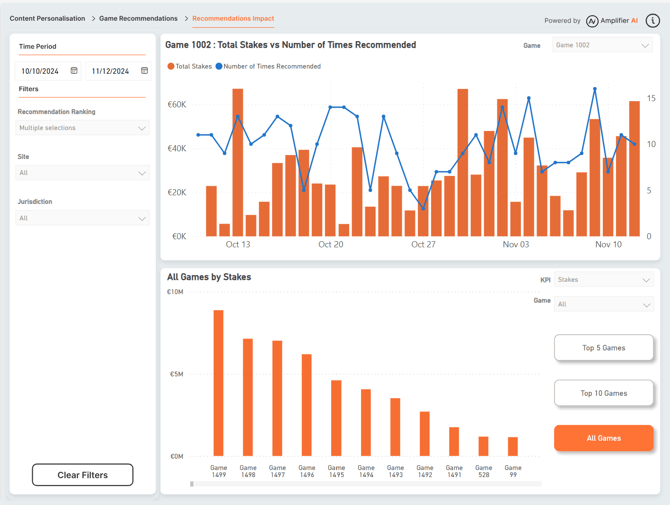Viewport: 670px width, 505px height.
Task: Click the horizontal scrollbar under games chart
Action: 193,484
